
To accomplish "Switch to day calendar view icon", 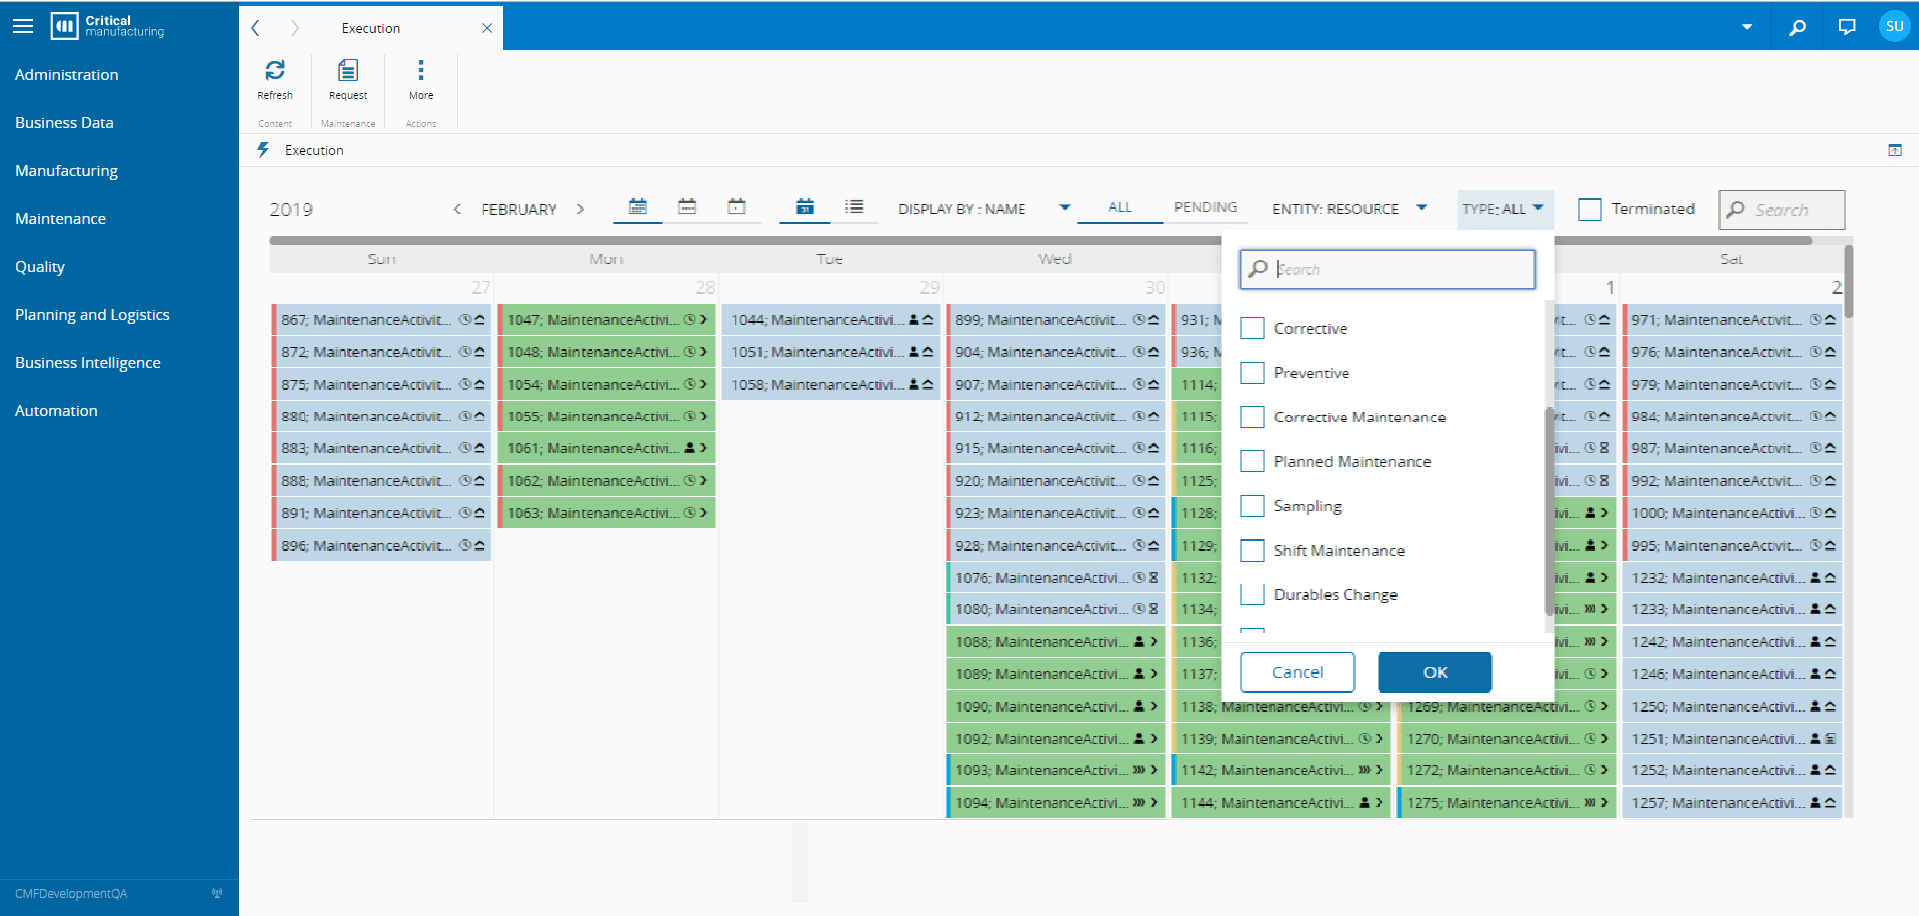I will click(x=737, y=207).
